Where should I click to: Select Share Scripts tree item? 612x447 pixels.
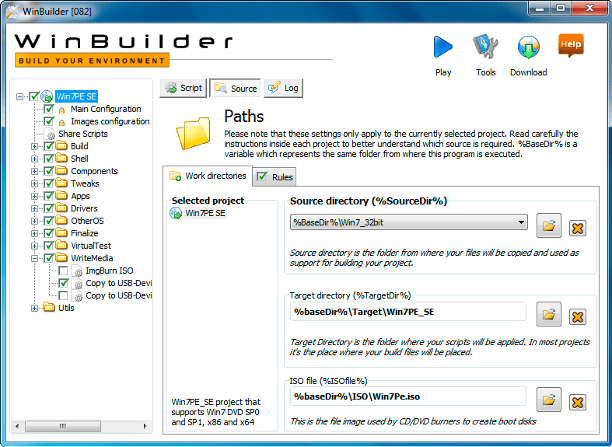(x=83, y=134)
